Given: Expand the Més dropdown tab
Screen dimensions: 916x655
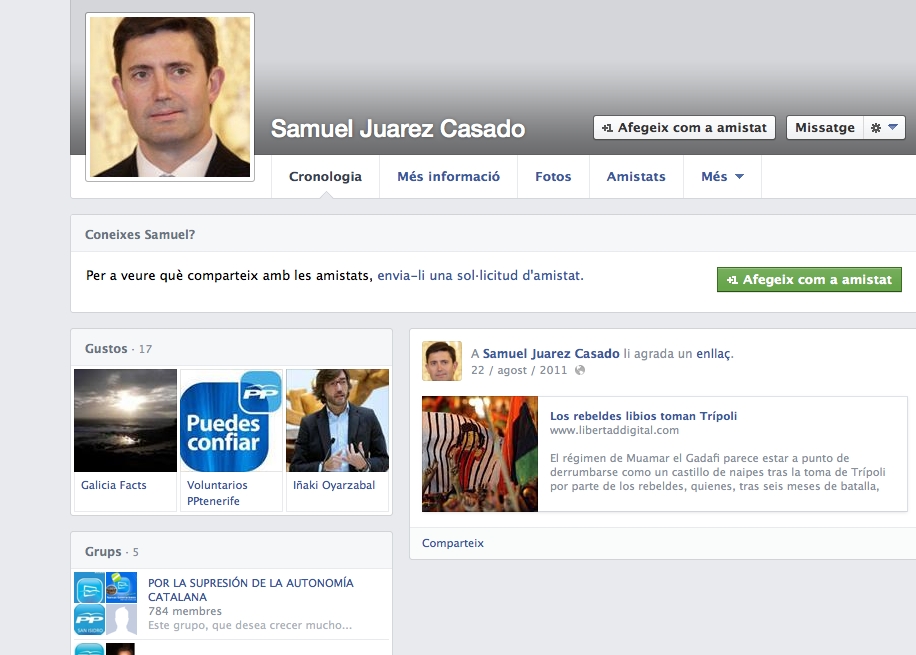Looking at the screenshot, I should pos(722,177).
